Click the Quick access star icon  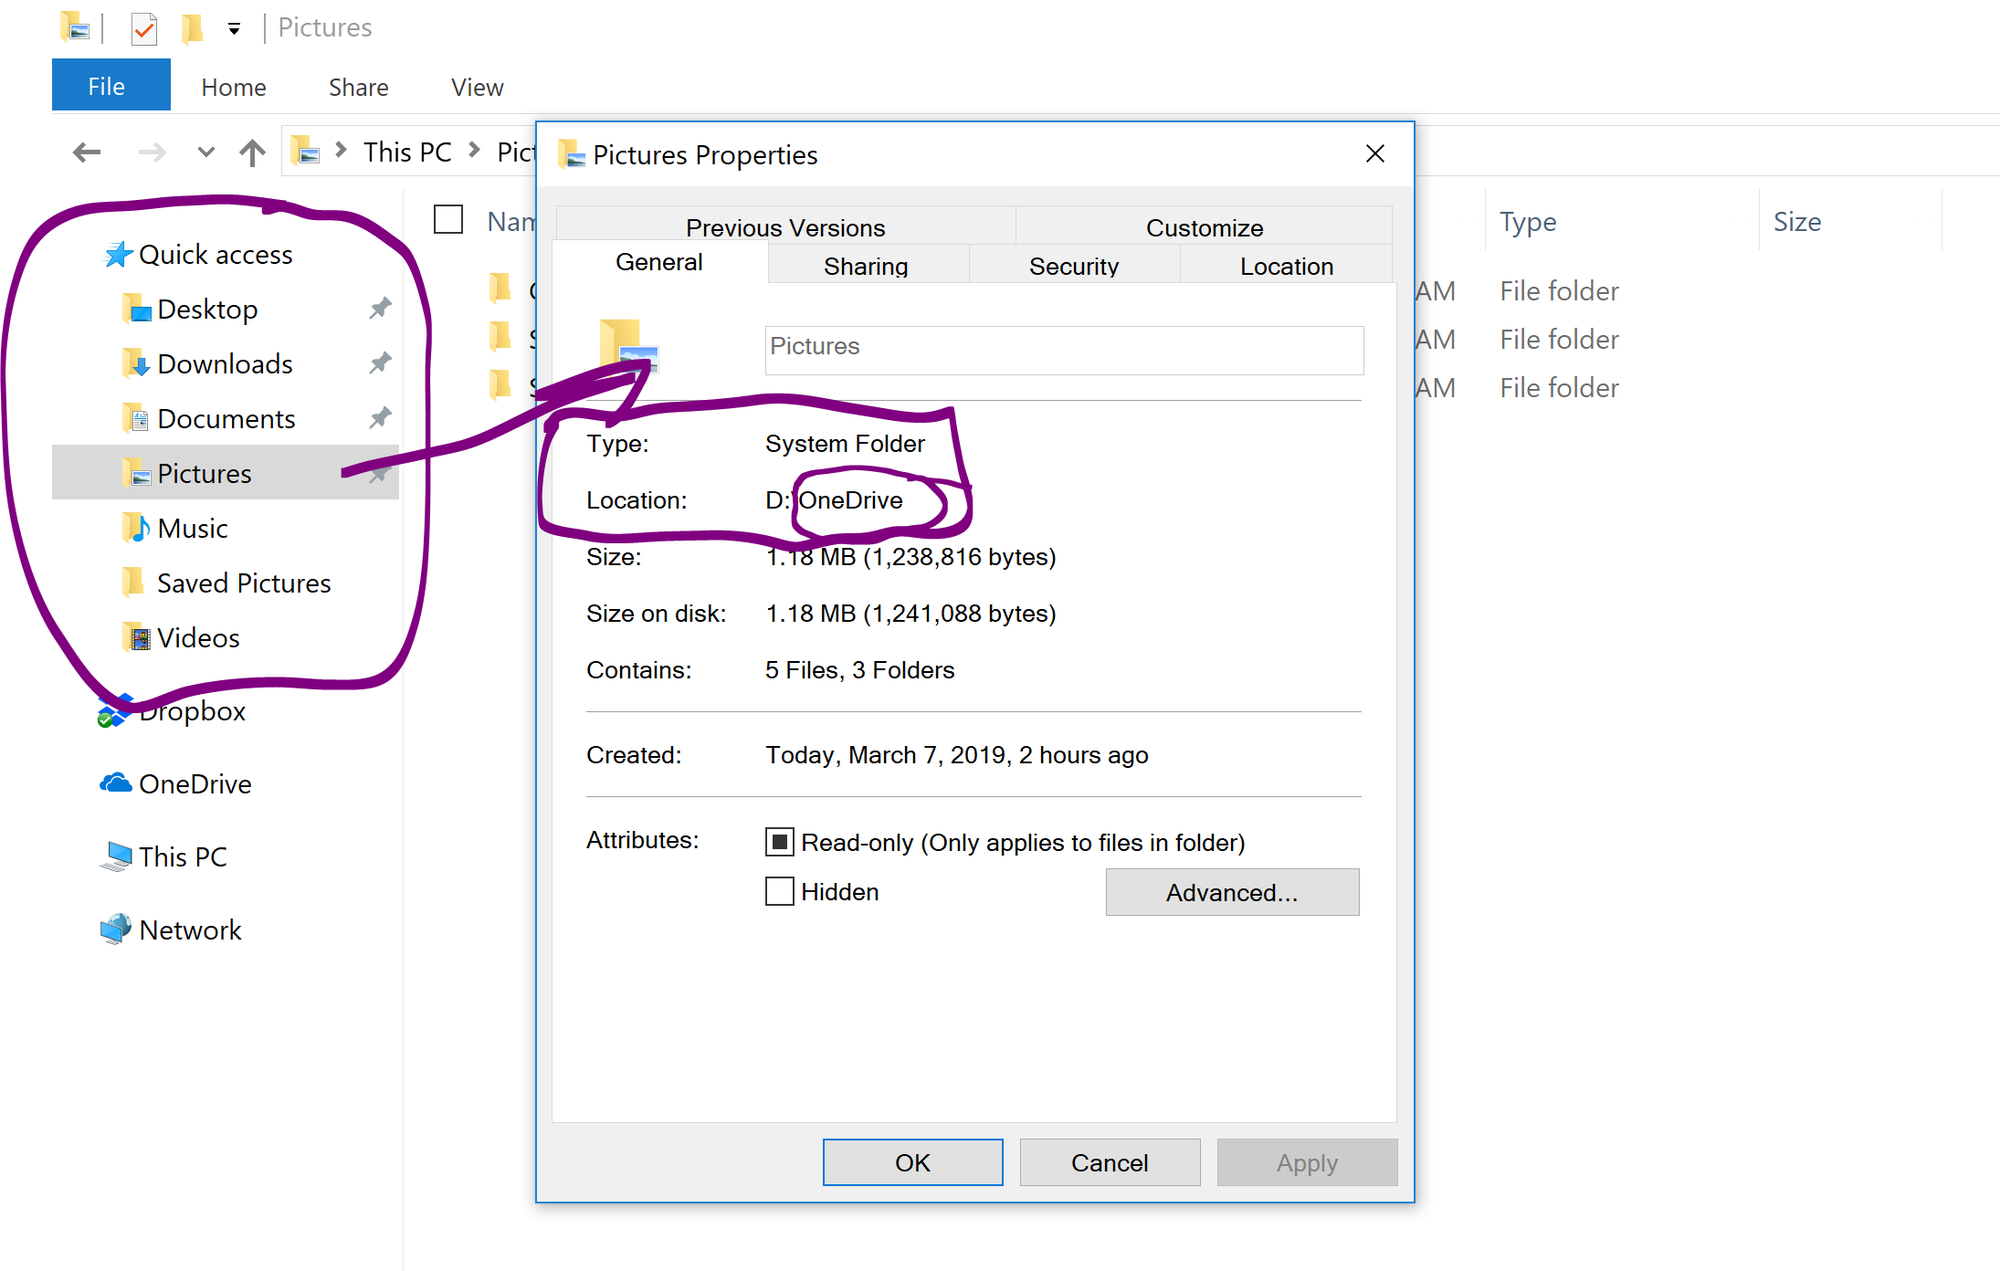point(118,255)
